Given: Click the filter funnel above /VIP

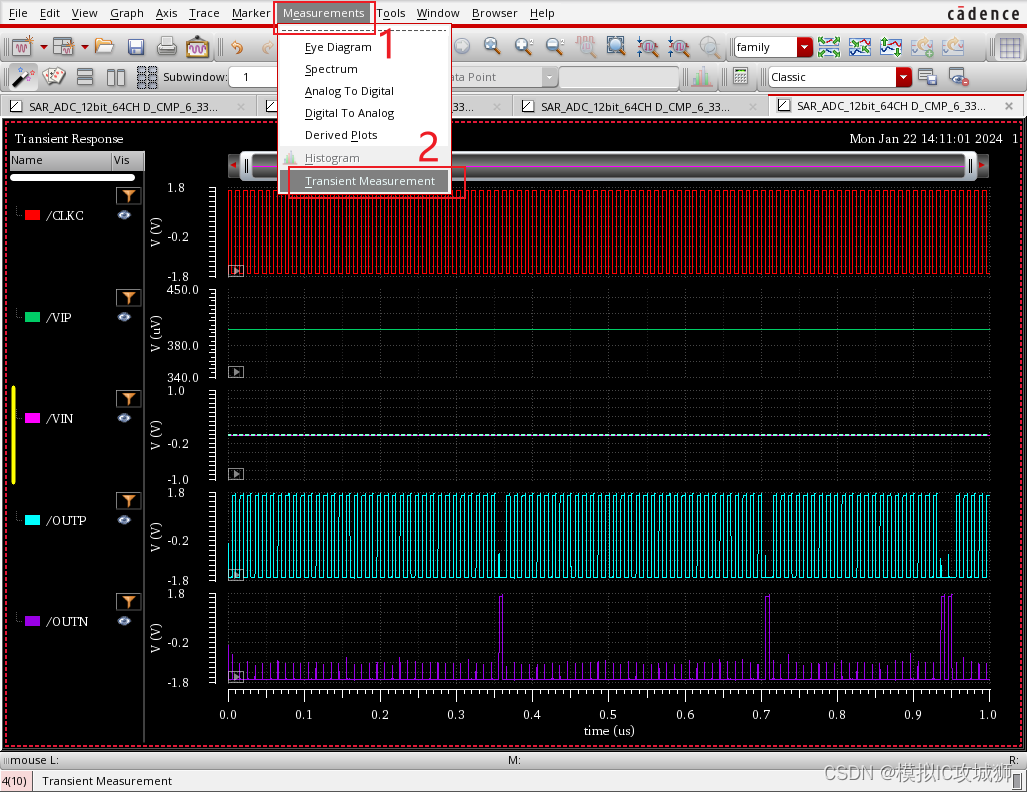Looking at the screenshot, I should point(128,297).
